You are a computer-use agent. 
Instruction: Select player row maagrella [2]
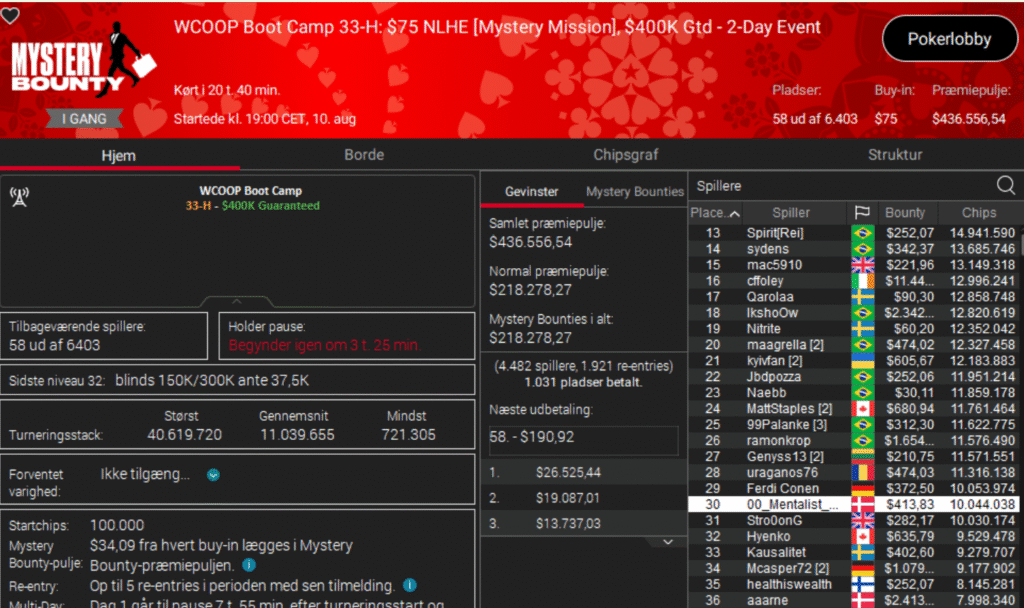click(856, 345)
